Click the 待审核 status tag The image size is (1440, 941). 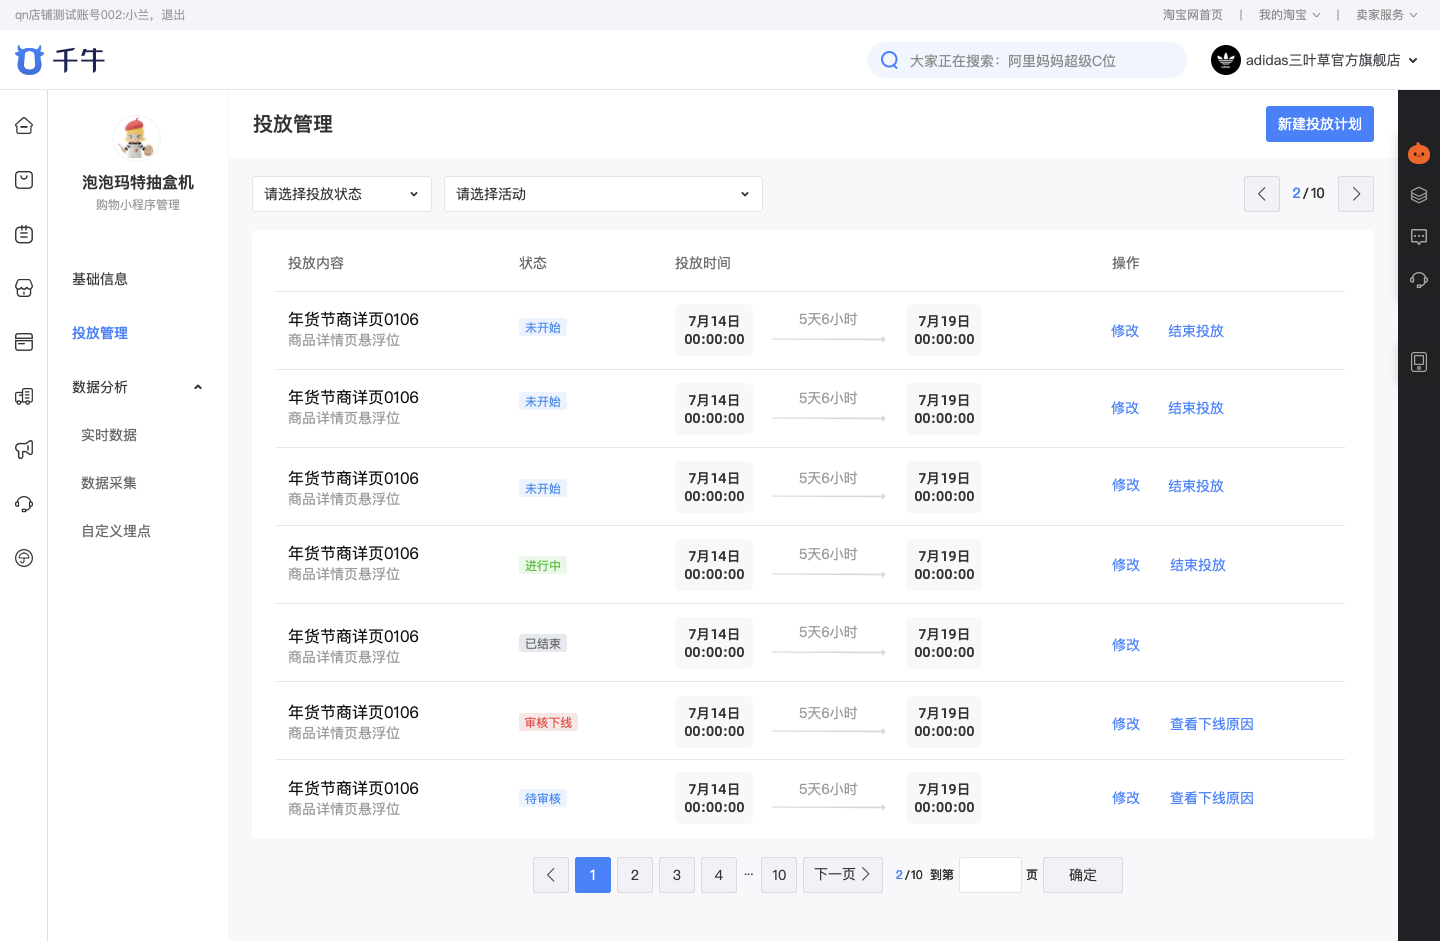(x=543, y=798)
